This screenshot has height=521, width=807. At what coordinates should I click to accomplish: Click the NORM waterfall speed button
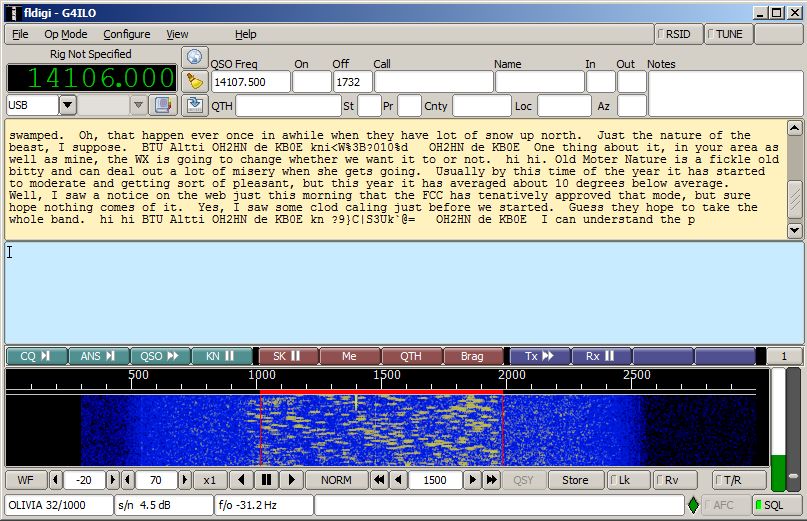337,480
